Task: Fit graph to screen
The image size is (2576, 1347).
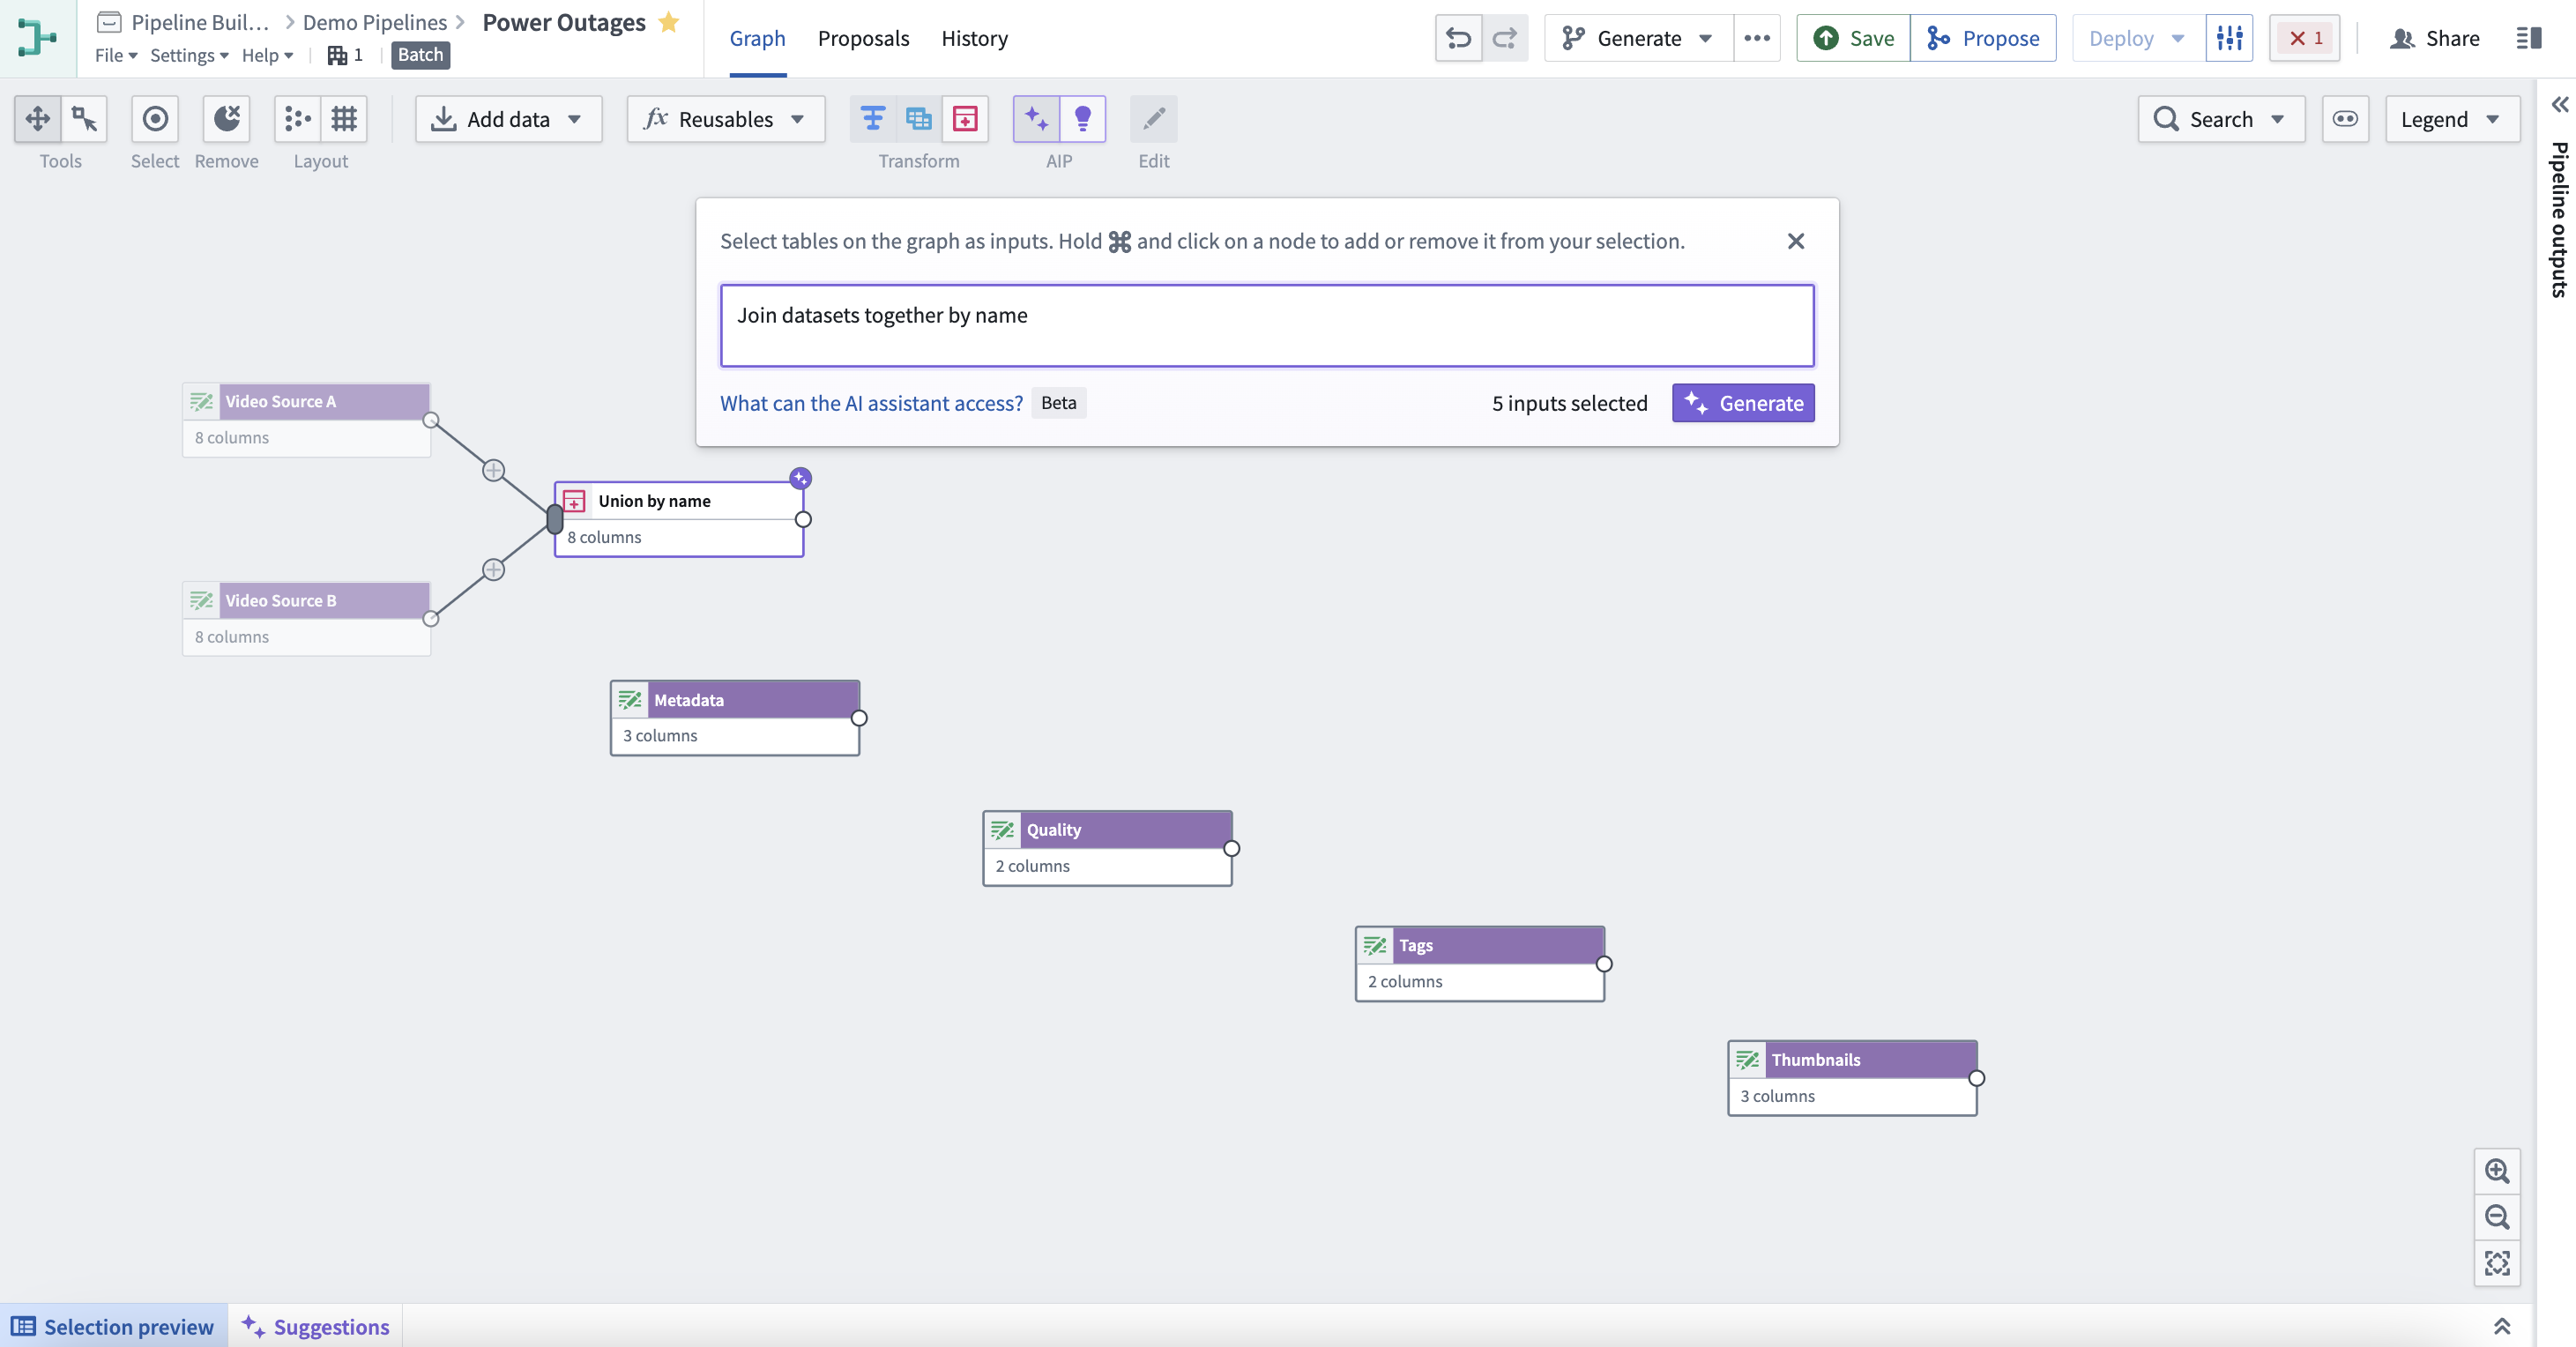Action: click(x=2498, y=1263)
